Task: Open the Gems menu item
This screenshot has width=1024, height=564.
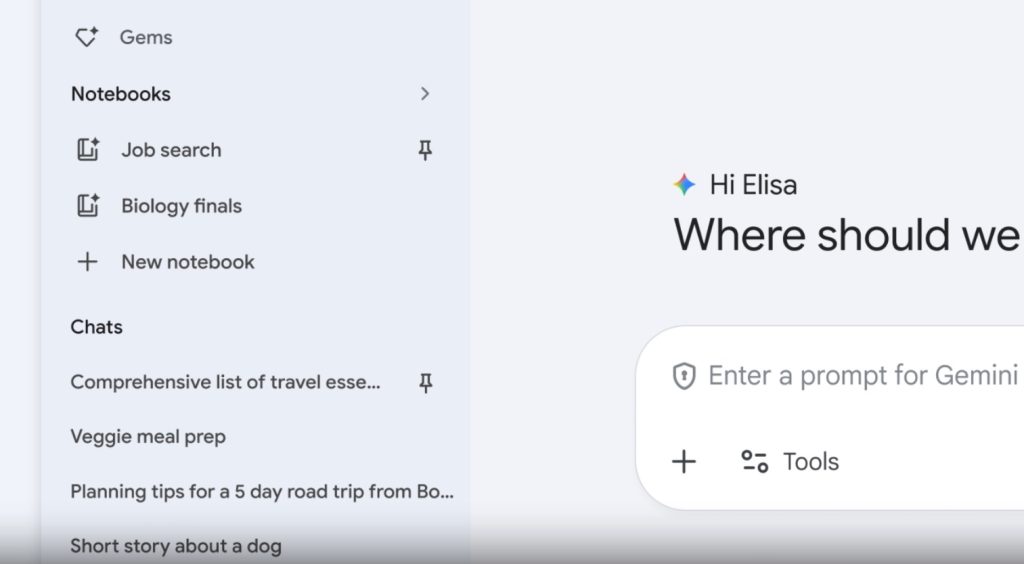Action: click(146, 37)
